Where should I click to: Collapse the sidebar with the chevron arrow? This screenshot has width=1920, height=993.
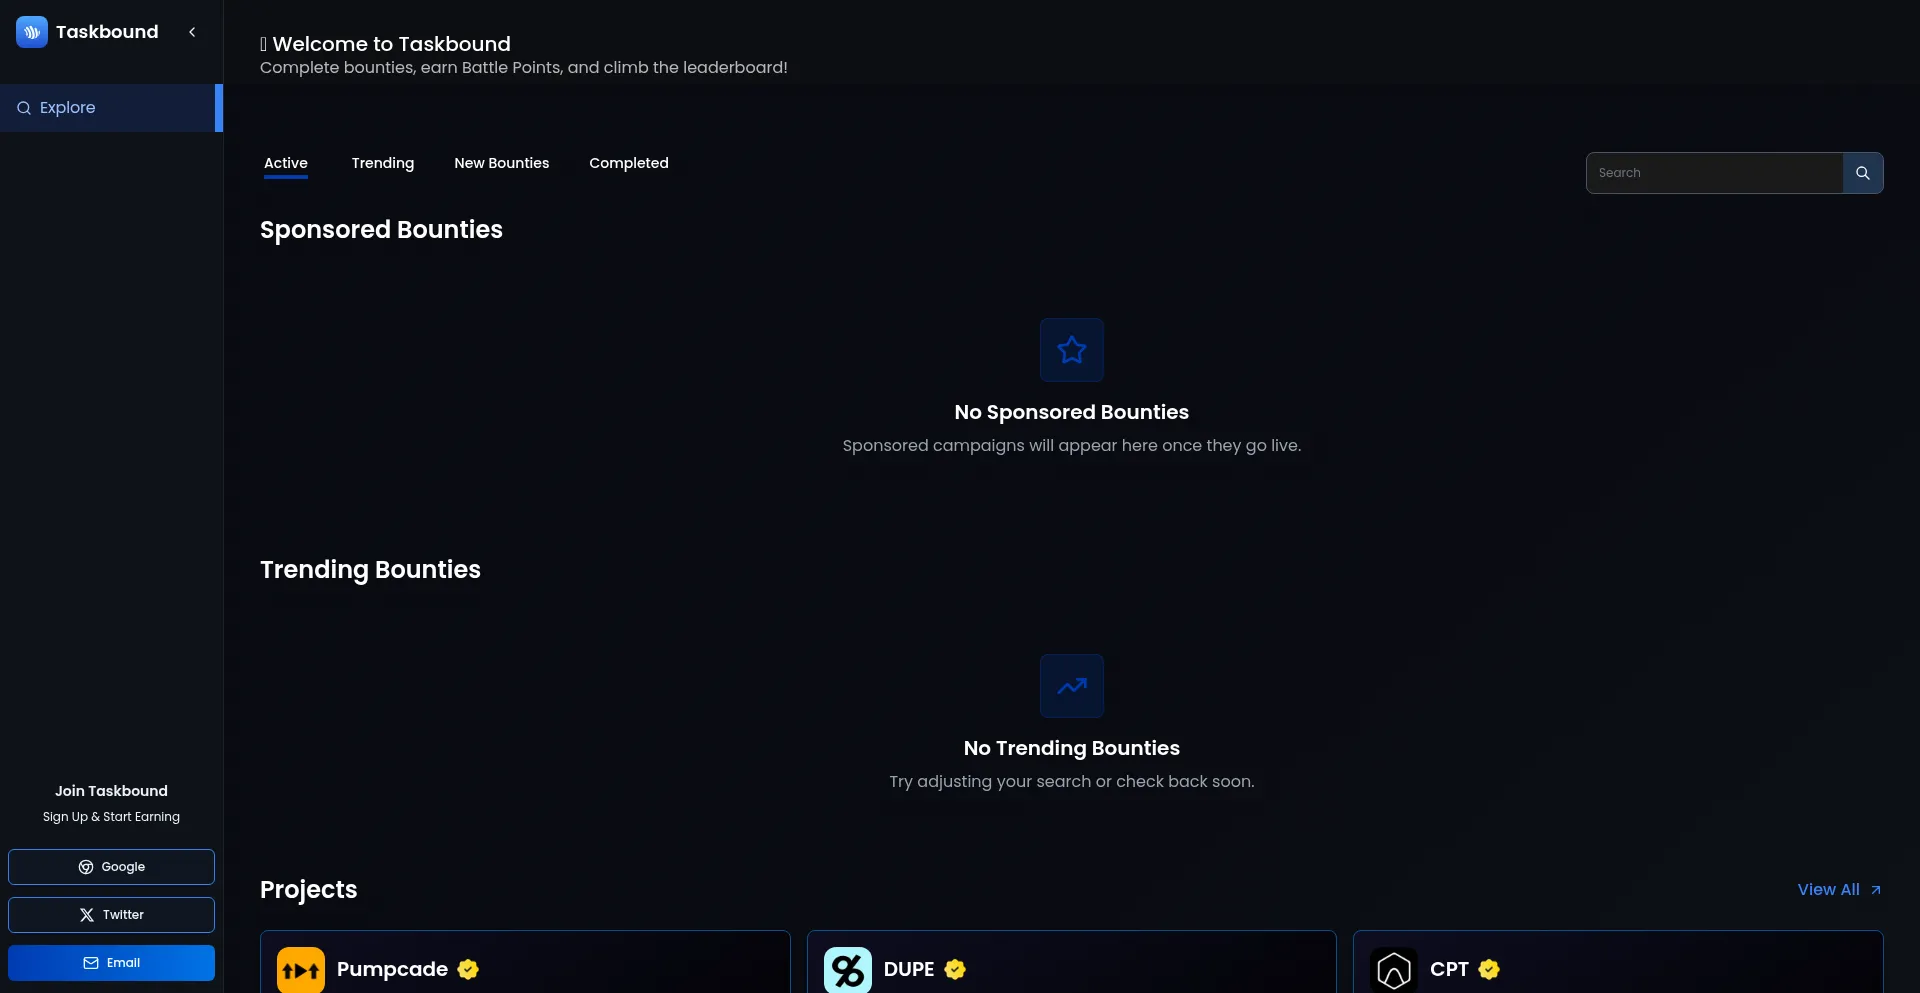pos(192,32)
